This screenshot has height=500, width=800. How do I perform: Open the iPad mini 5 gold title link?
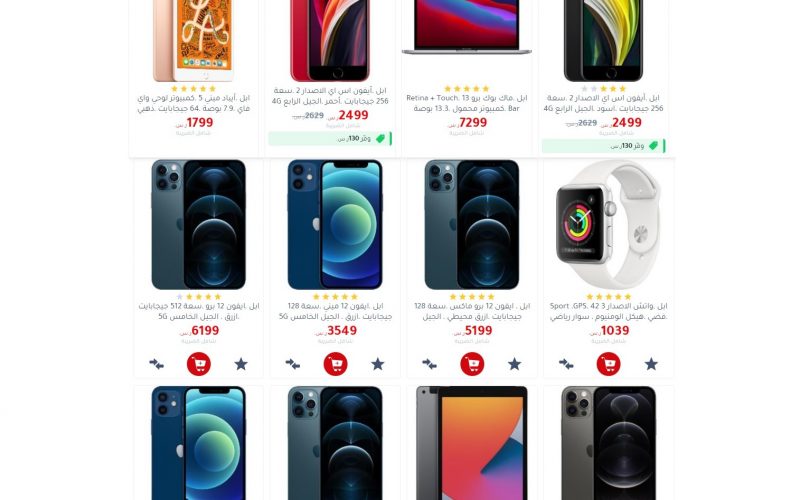click(x=193, y=103)
